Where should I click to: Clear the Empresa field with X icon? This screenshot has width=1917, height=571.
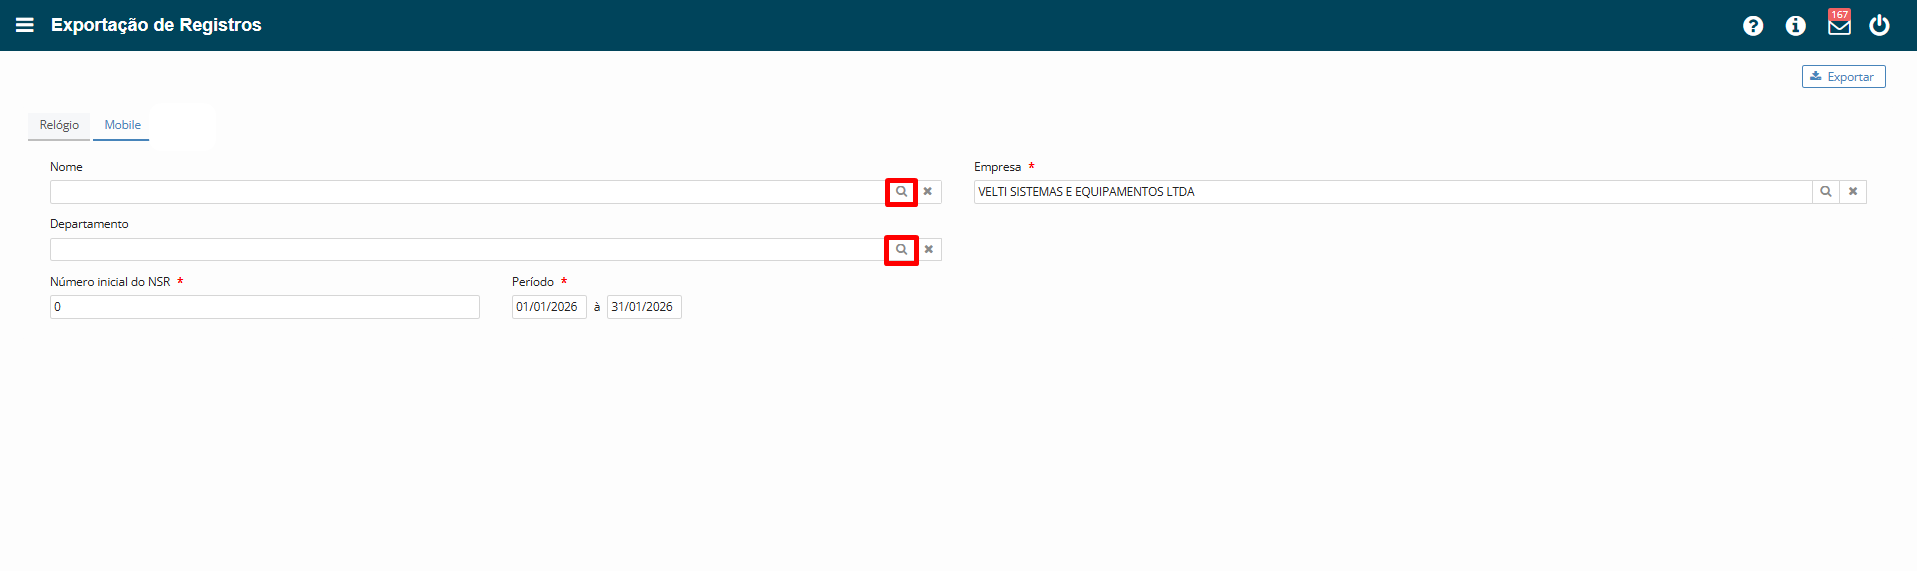1853,192
